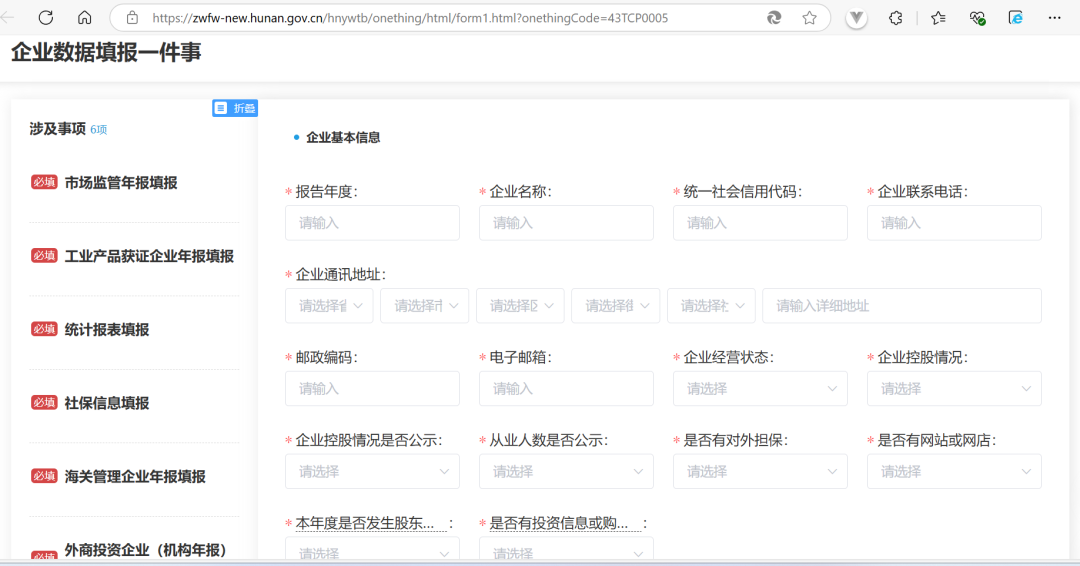The image size is (1080, 566).
Task: Focus the 统一社会信用代码 input field
Action: coord(760,223)
